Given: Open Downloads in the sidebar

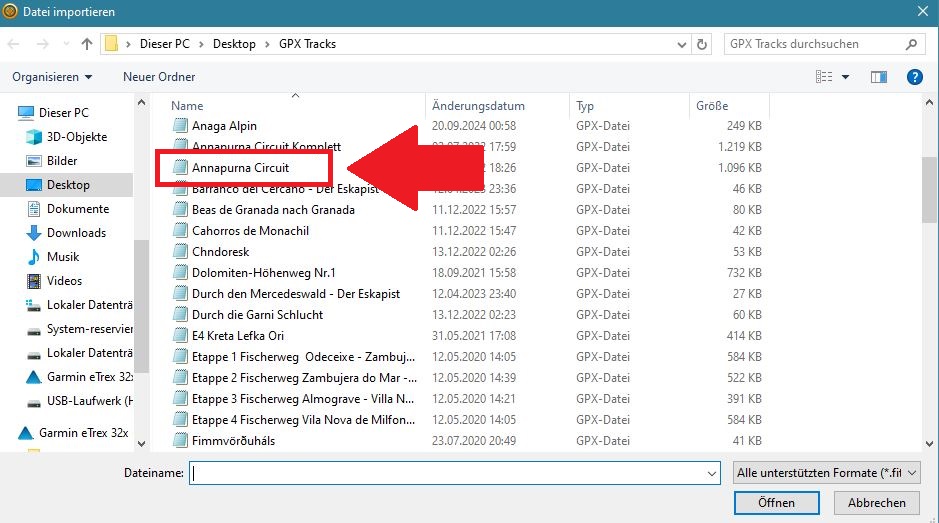Looking at the screenshot, I should click(76, 232).
